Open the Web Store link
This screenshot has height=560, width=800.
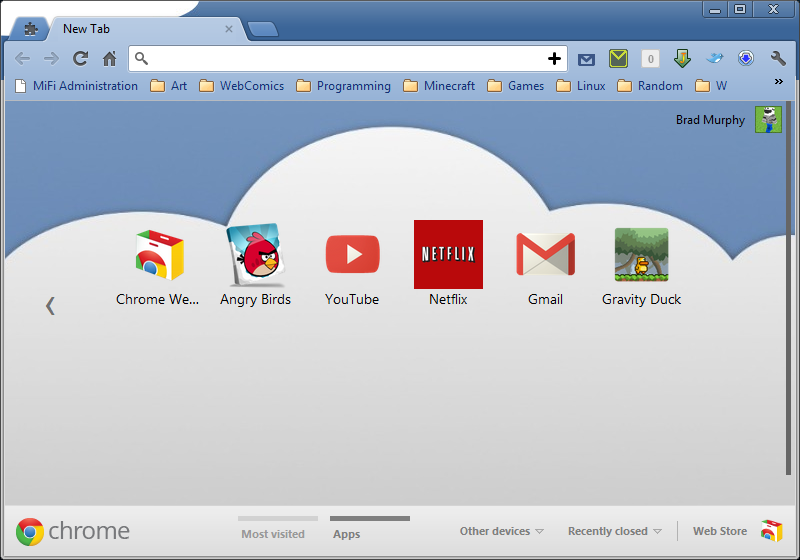[x=720, y=531]
